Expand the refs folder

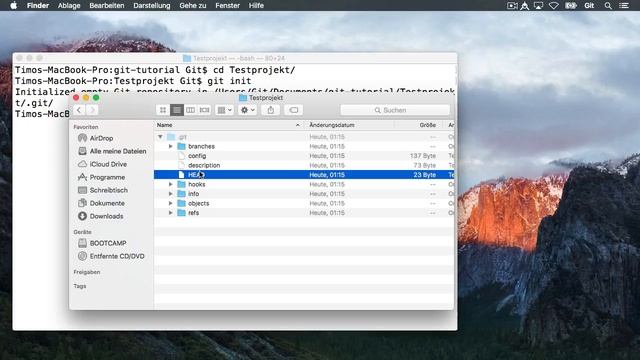(171, 213)
